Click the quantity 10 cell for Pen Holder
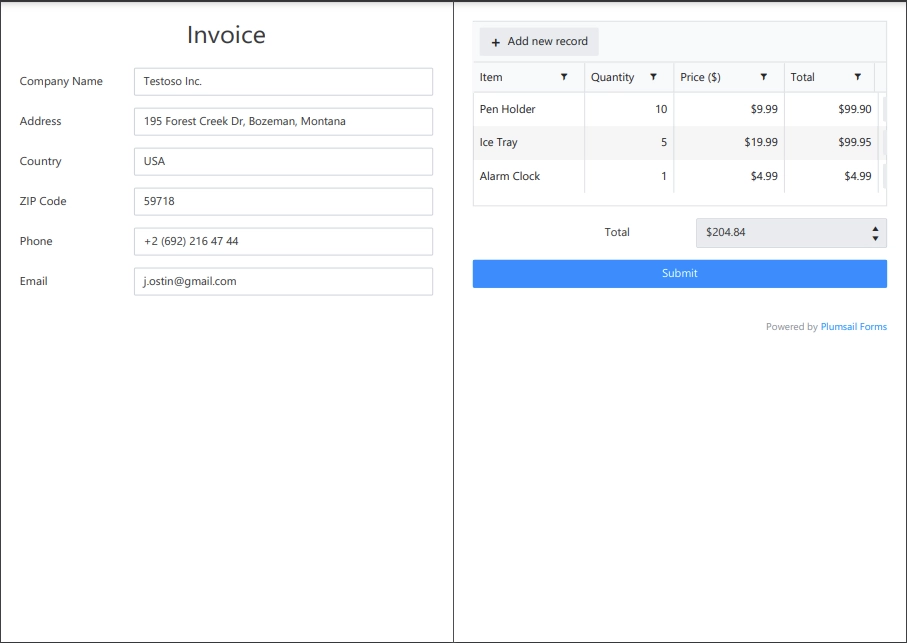This screenshot has height=643, width=907. (x=629, y=109)
